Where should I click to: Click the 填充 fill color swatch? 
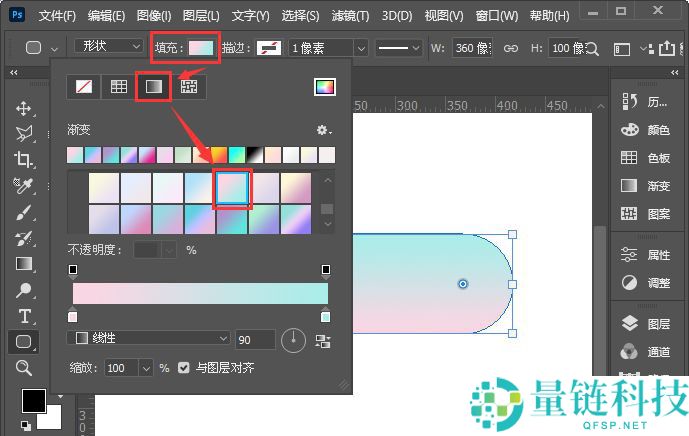coord(202,47)
